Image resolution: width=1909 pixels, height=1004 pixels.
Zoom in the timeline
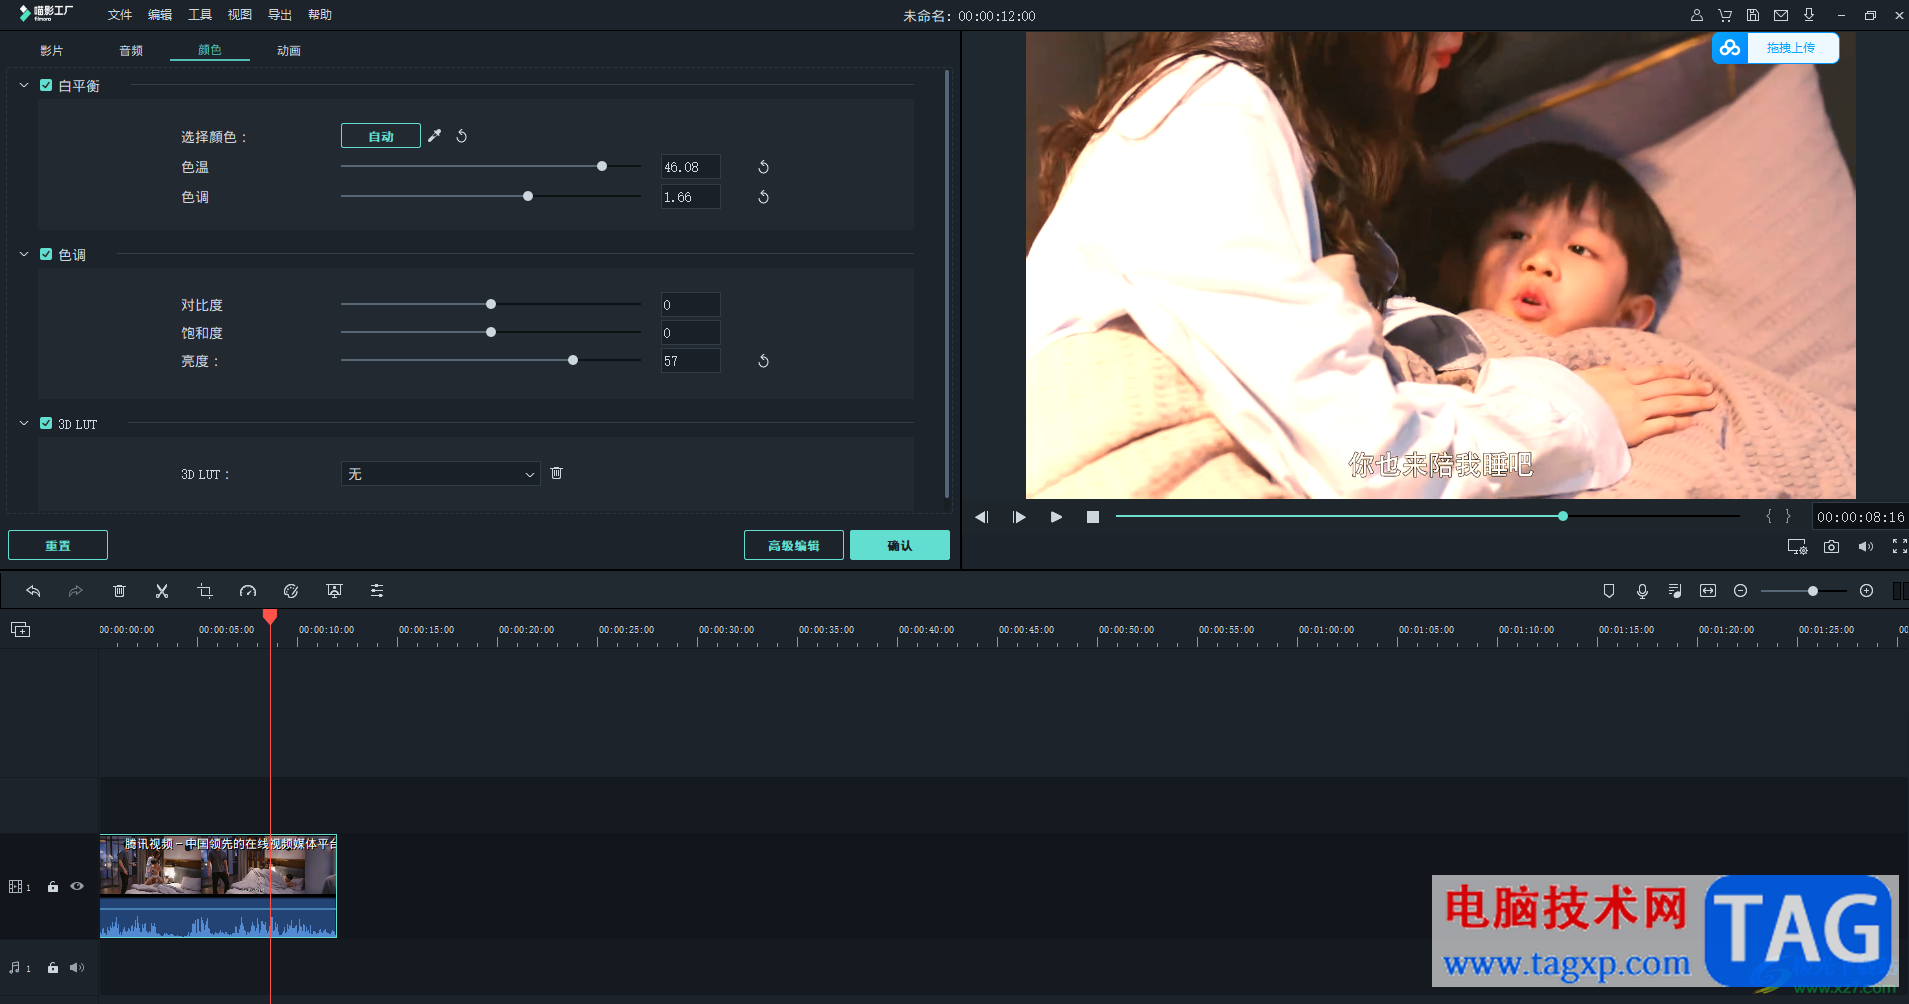click(x=1866, y=591)
